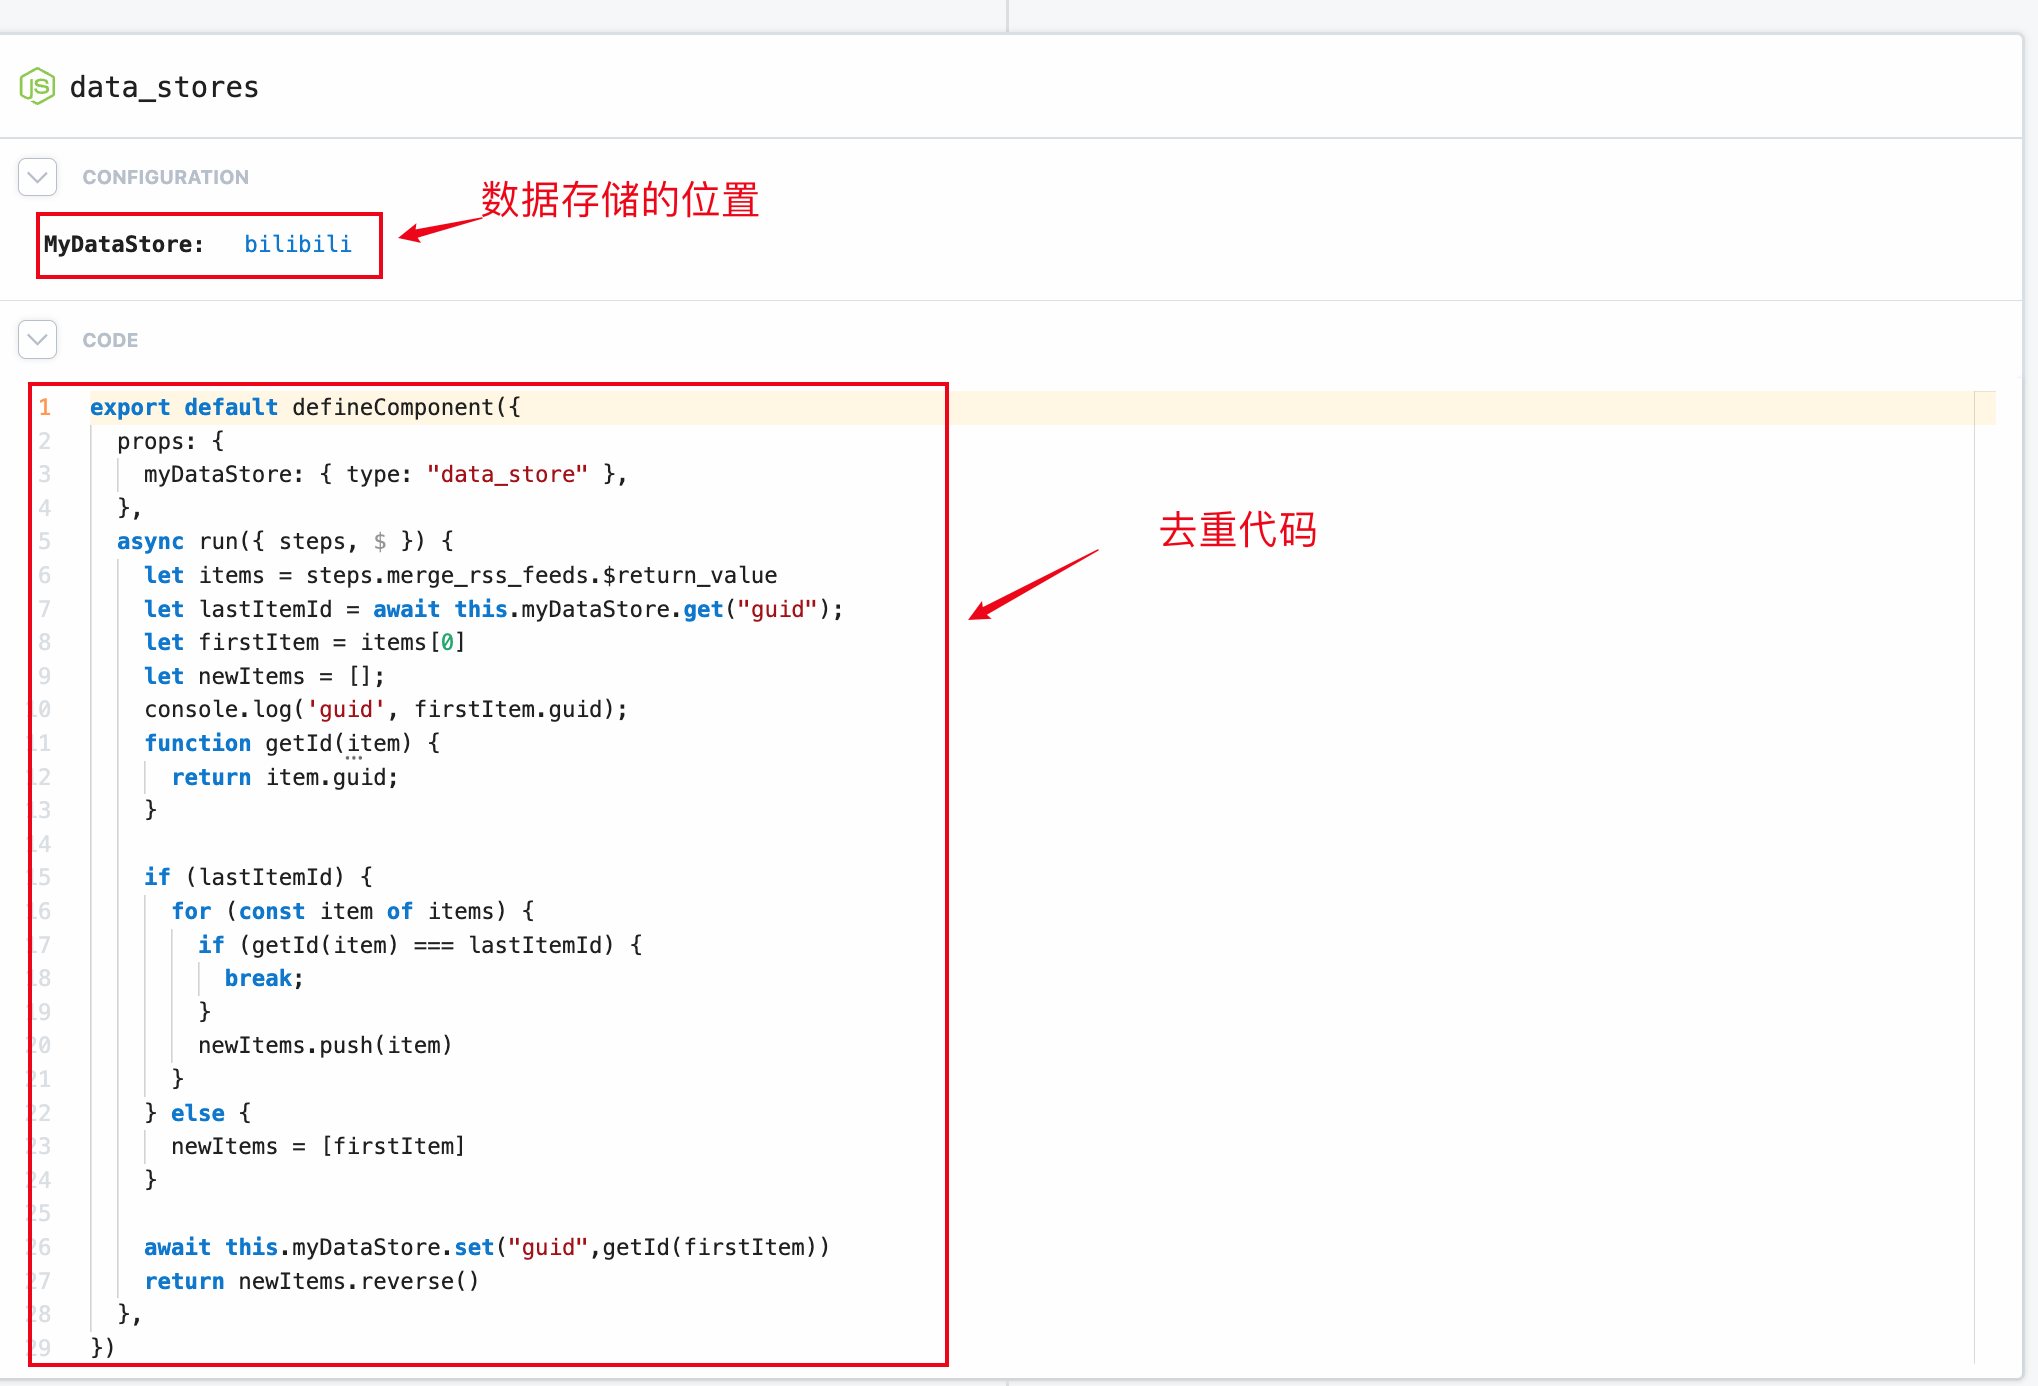
Task: Click the data_stores step title
Action: coord(164,87)
